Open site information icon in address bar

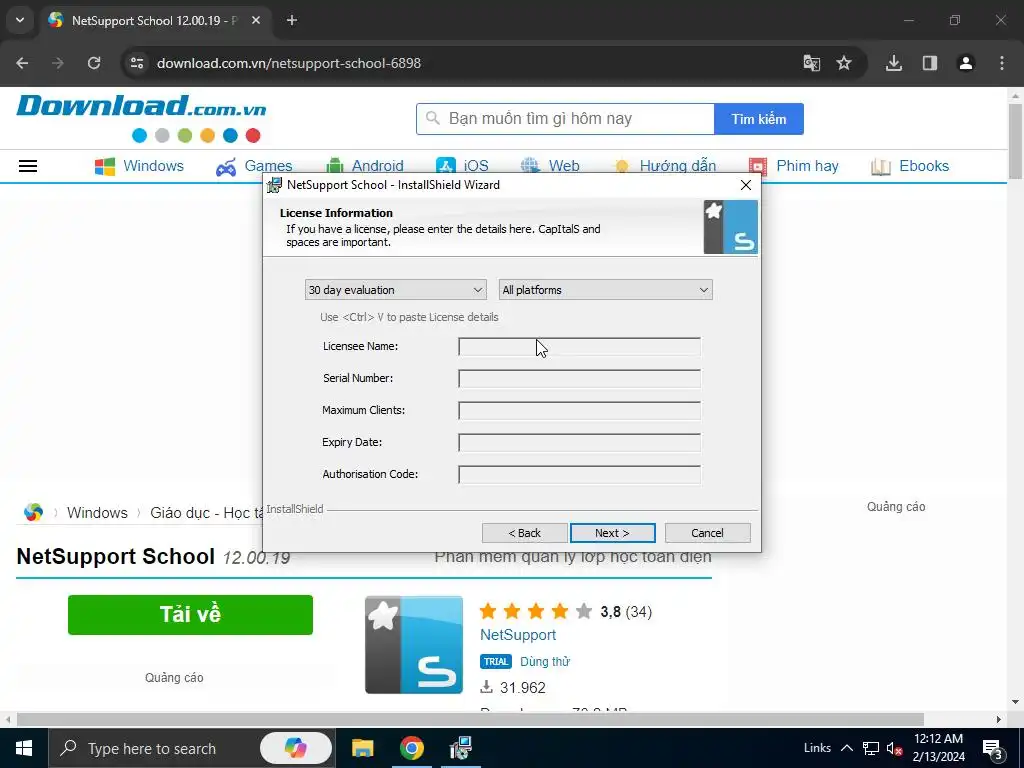point(137,63)
